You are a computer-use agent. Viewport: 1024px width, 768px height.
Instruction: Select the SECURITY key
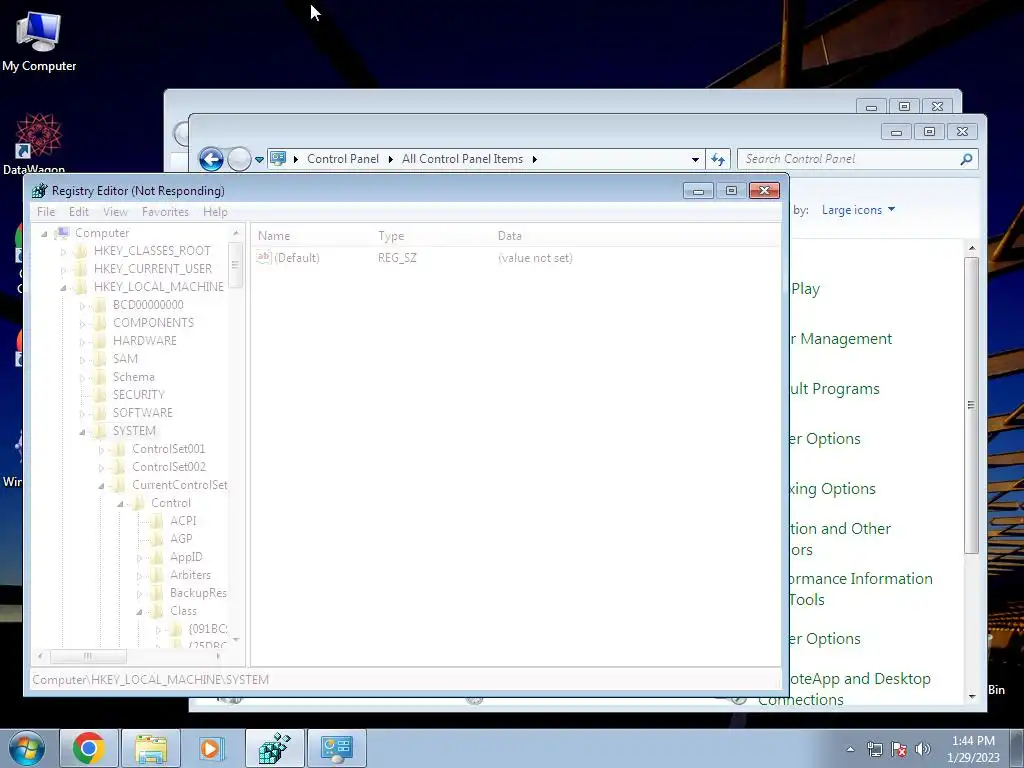point(138,394)
